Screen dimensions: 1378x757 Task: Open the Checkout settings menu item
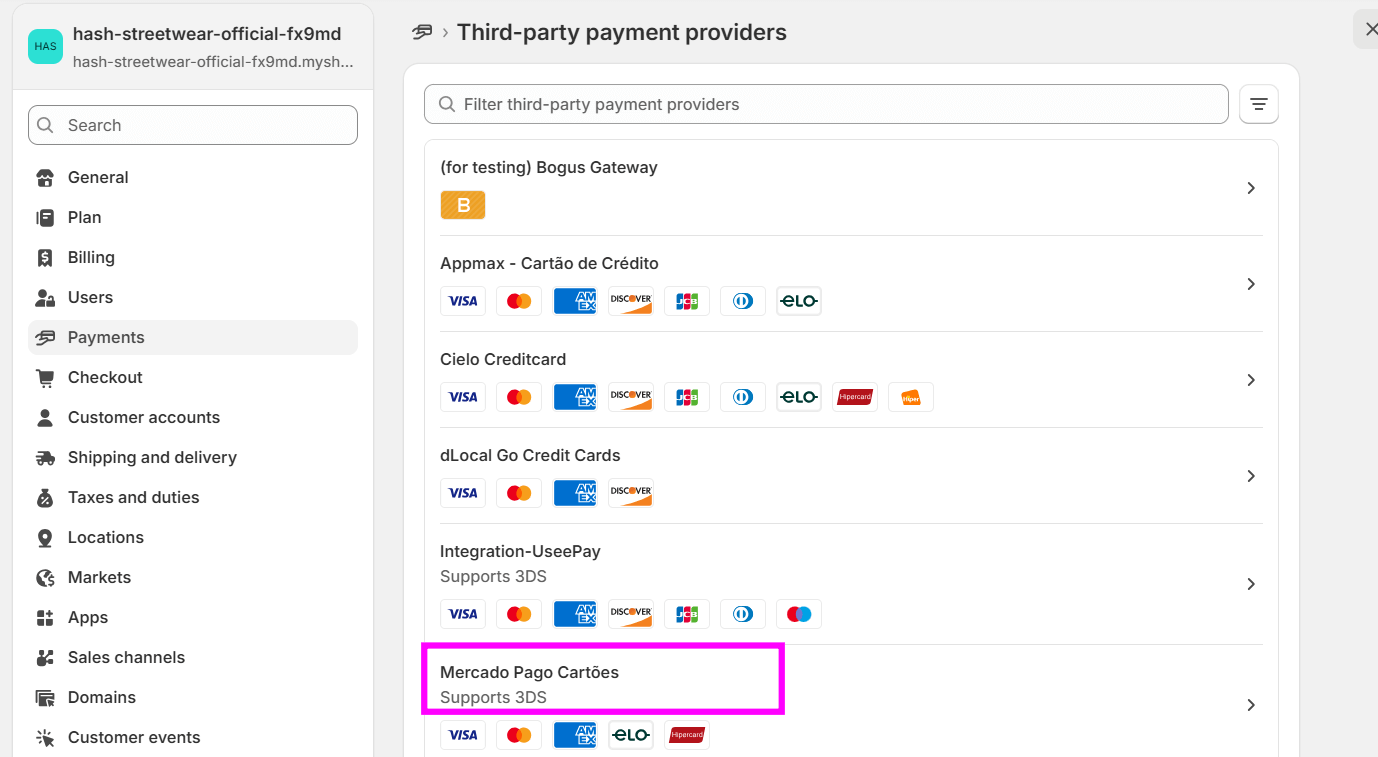pos(193,377)
